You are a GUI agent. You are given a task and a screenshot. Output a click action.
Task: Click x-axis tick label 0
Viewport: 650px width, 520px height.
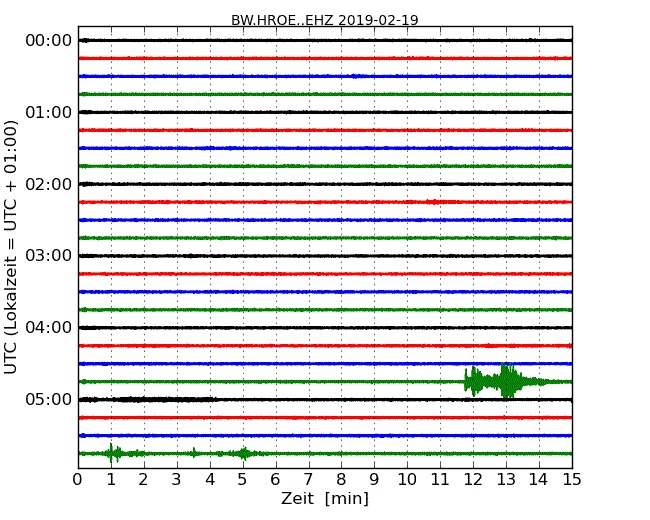pyautogui.click(x=78, y=480)
